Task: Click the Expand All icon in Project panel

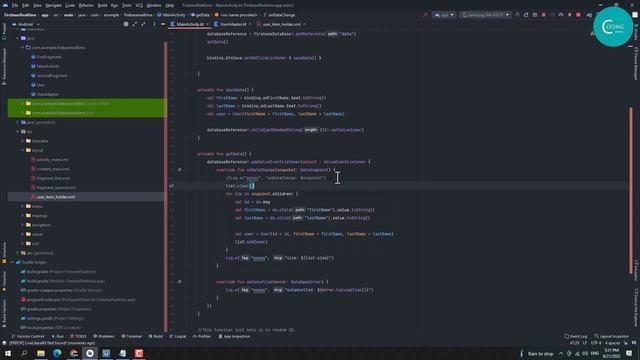Action: (x=134, y=24)
